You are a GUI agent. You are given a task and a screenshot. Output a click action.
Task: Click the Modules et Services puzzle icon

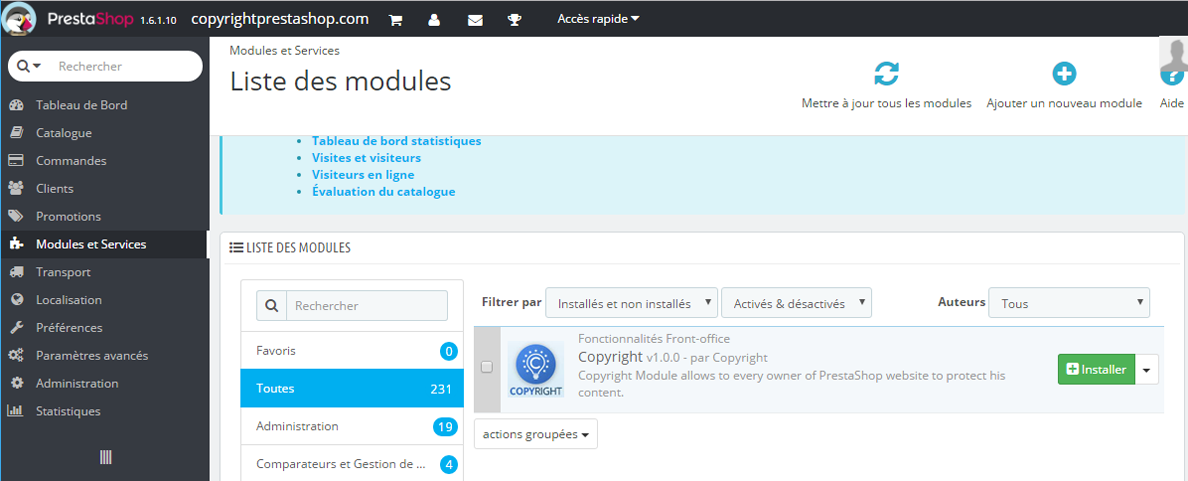pos(16,245)
